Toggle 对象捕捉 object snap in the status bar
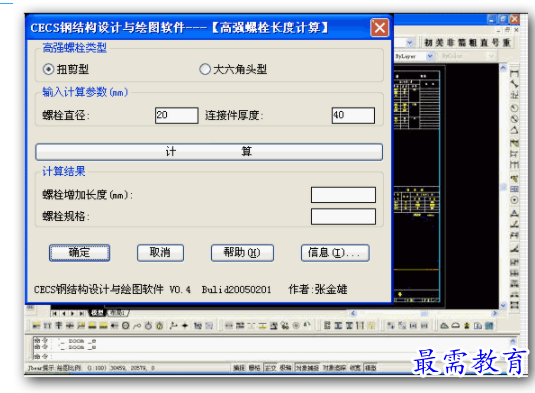The width and height of the screenshot is (535, 393). 307,368
